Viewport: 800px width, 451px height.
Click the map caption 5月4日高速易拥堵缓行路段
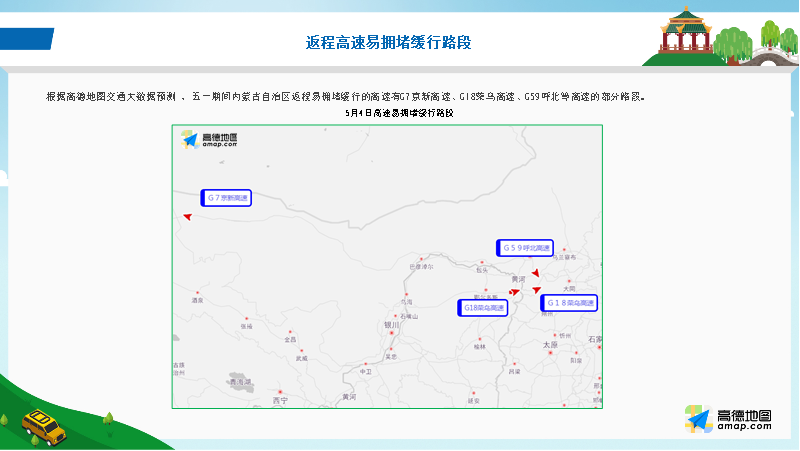[x=399, y=114]
